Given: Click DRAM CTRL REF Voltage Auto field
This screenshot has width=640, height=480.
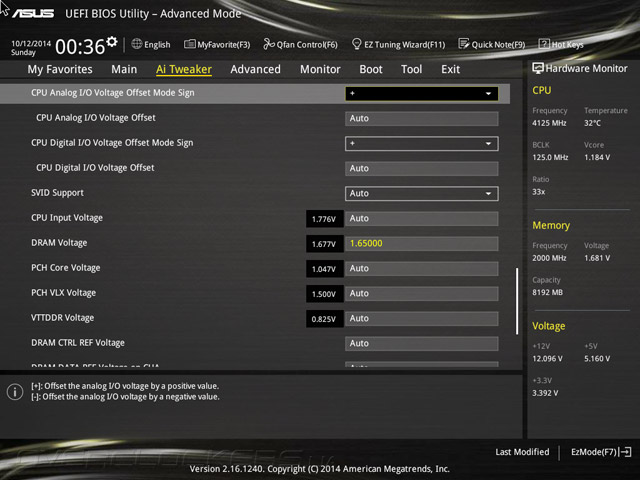Looking at the screenshot, I should (422, 343).
